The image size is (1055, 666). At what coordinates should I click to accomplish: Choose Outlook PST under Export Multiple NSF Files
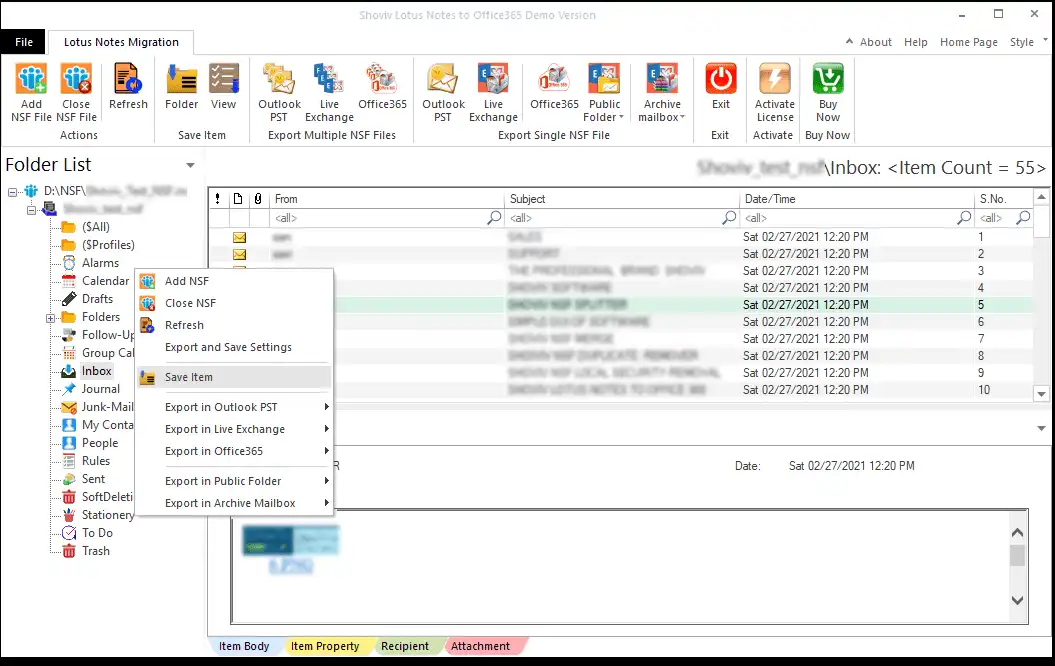(279, 92)
